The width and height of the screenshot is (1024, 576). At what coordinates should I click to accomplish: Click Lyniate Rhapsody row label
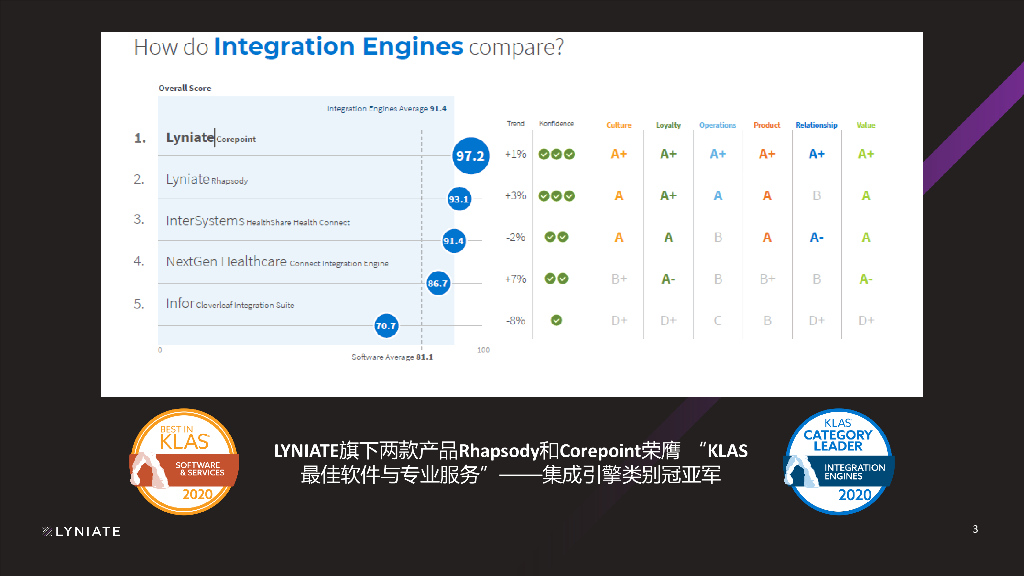[x=206, y=180]
